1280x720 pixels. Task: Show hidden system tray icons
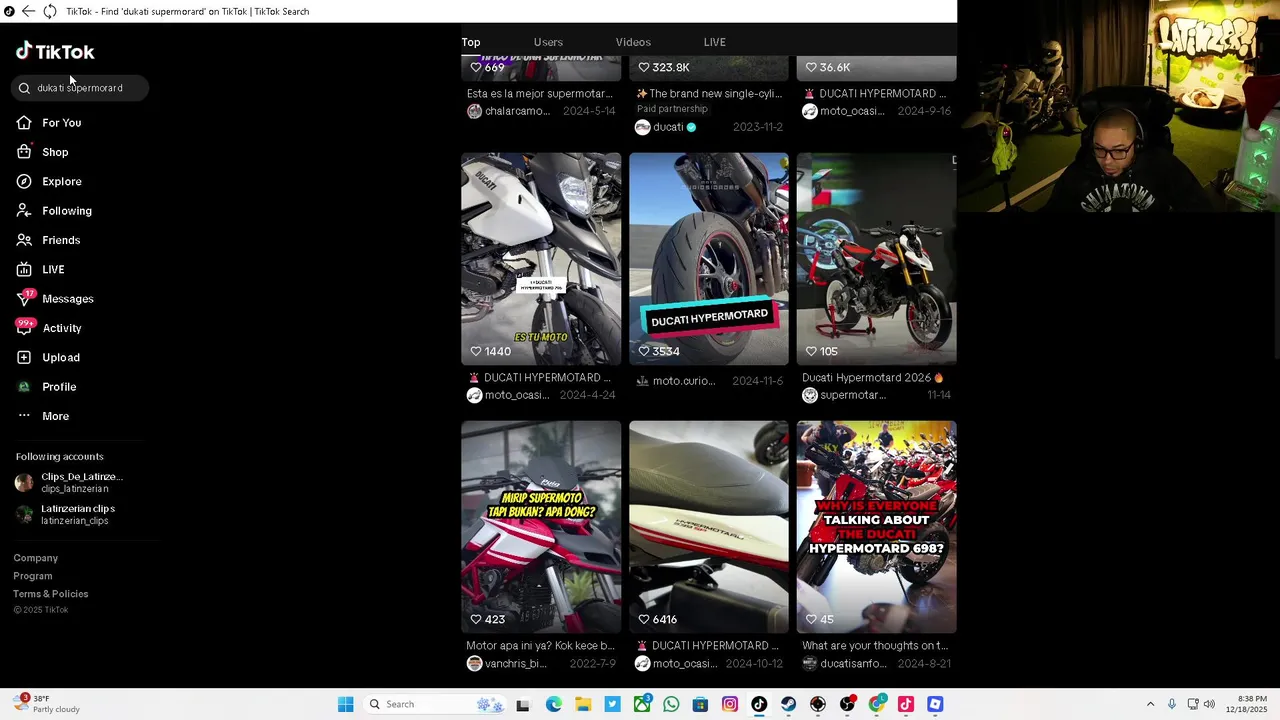1150,704
